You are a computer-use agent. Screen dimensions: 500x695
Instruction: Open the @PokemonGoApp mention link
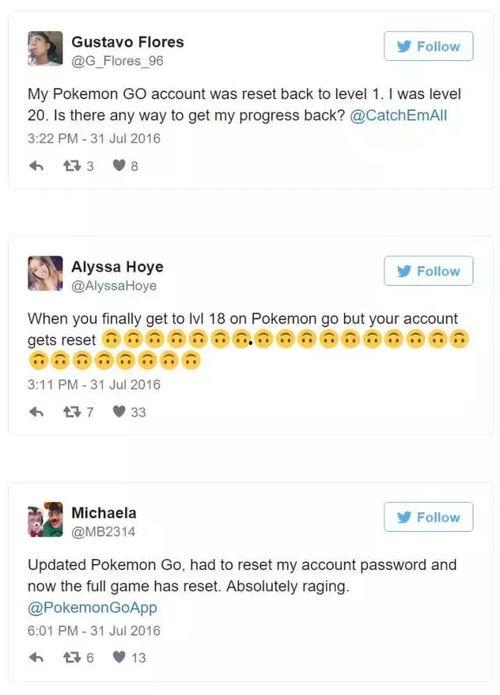pos(92,607)
